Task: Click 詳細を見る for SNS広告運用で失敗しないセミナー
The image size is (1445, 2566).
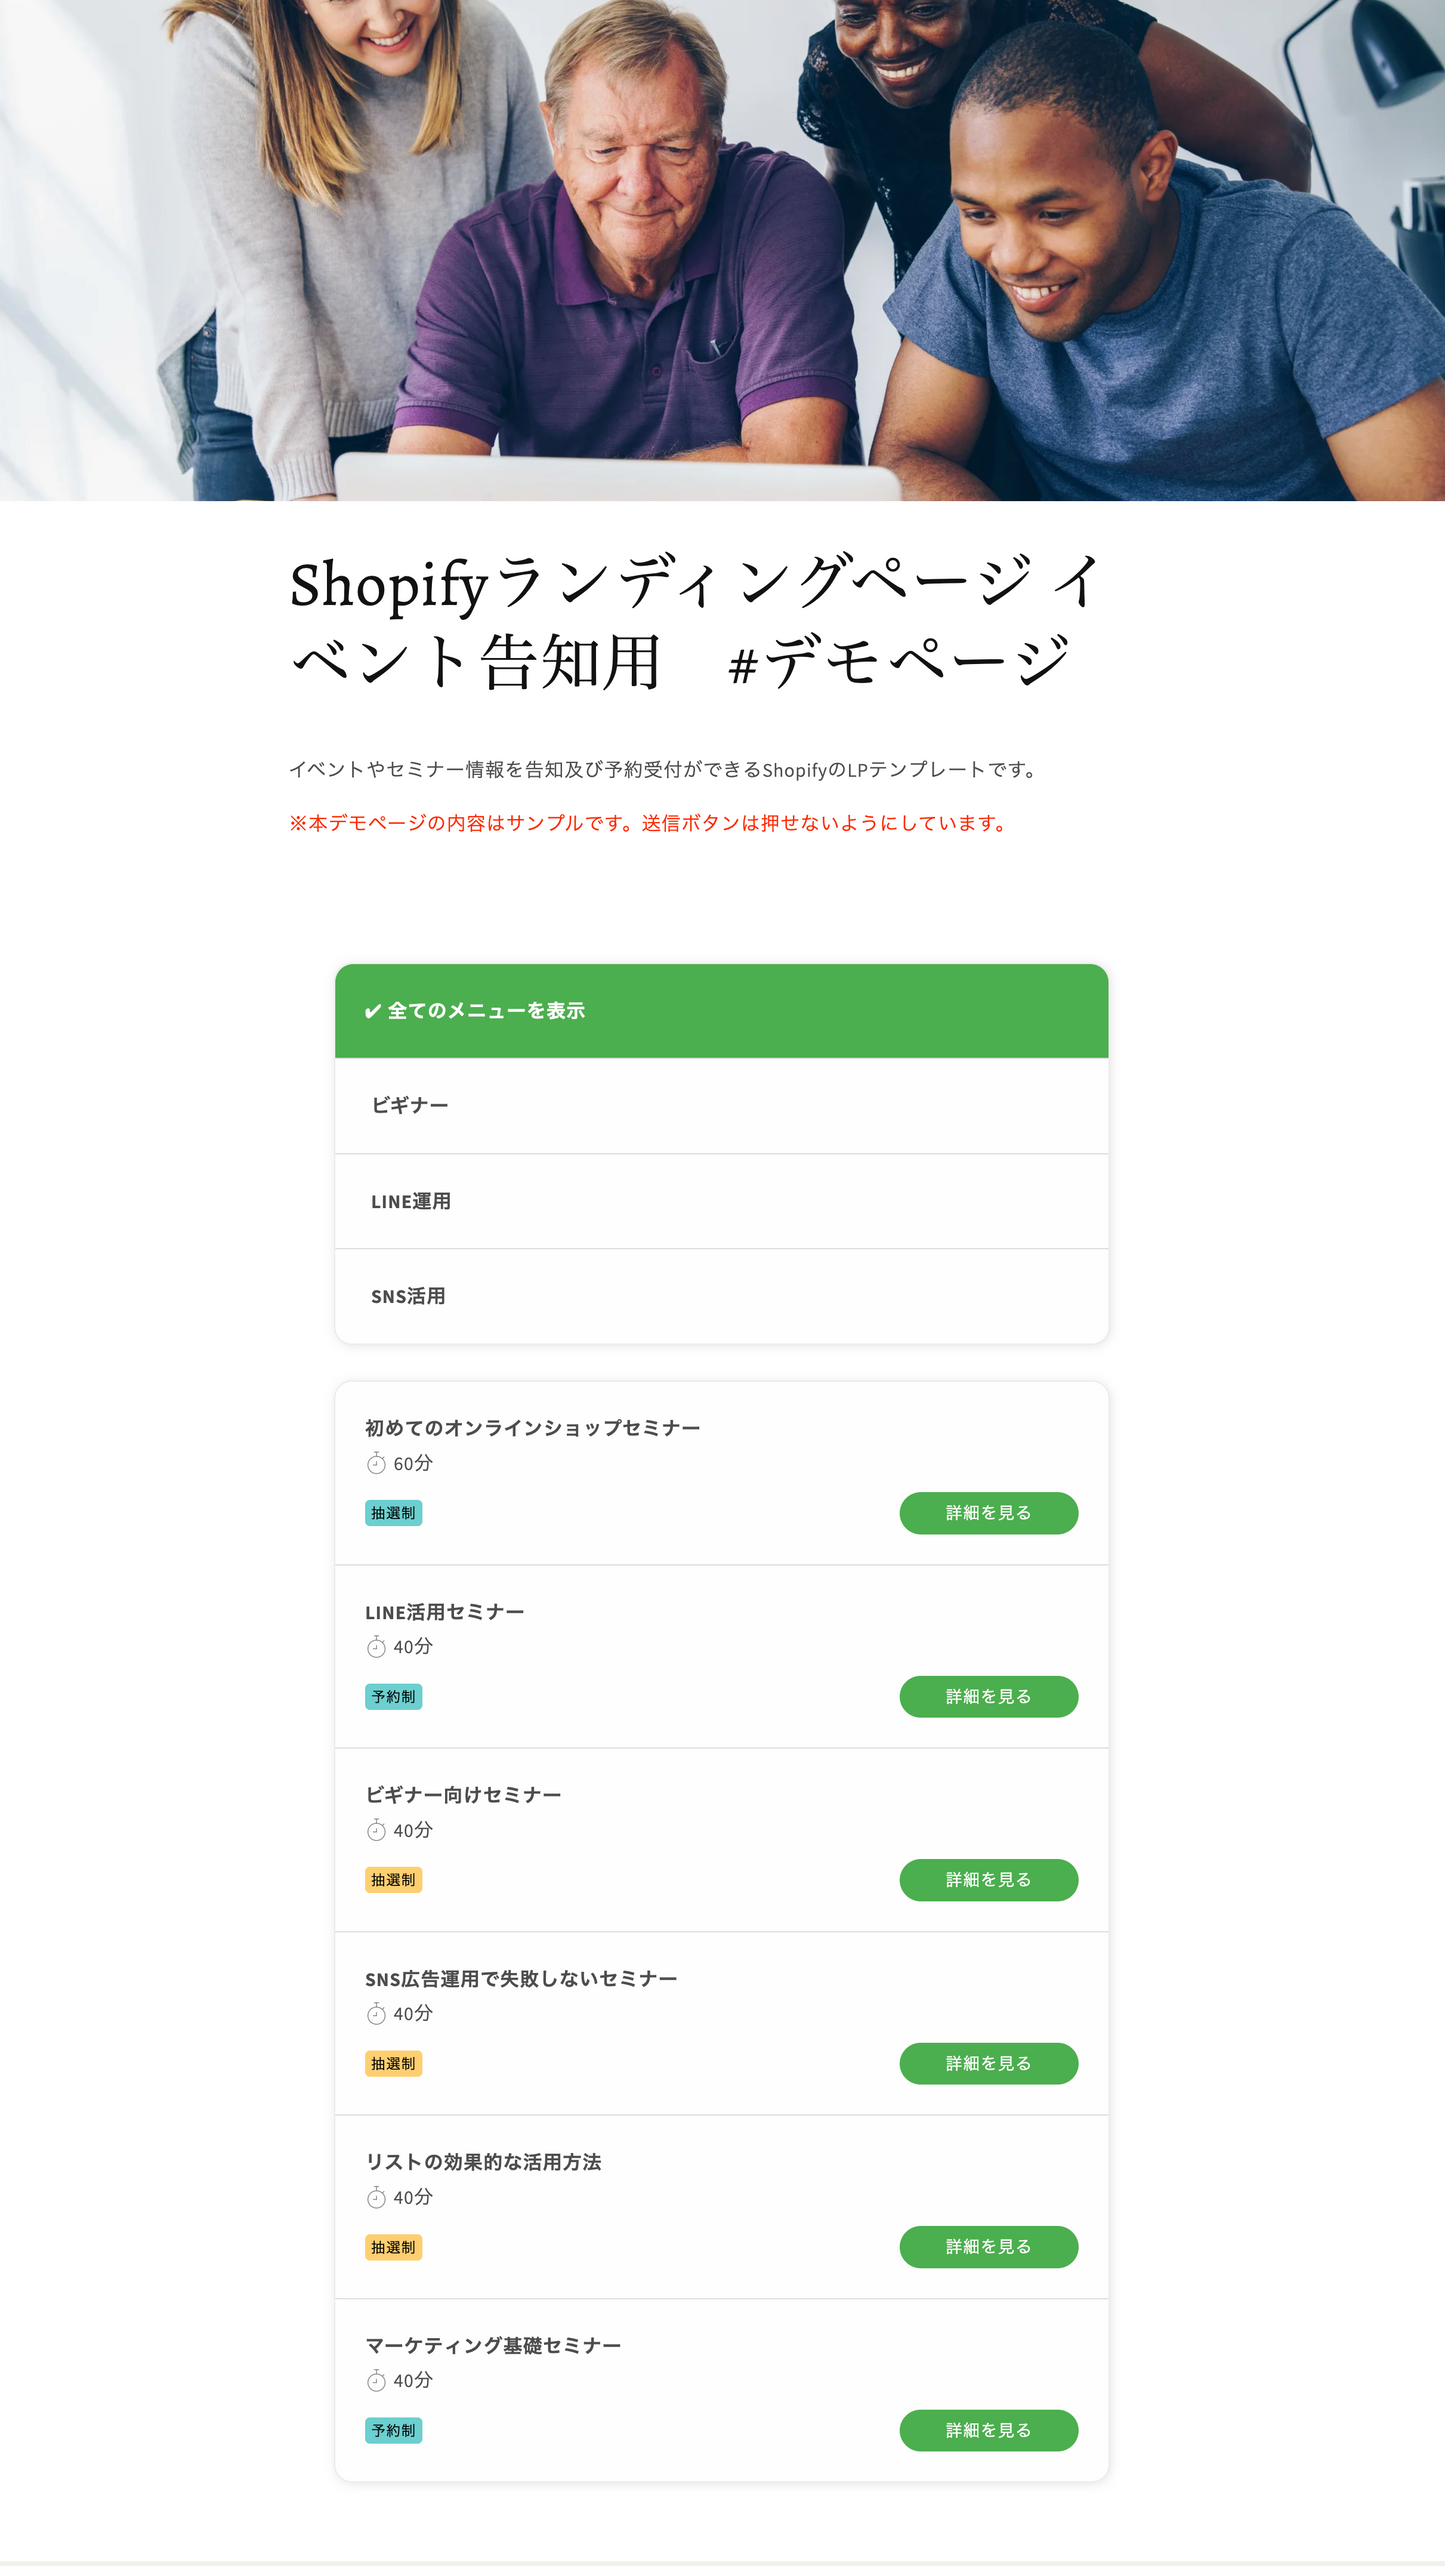Action: pyautogui.click(x=988, y=2063)
